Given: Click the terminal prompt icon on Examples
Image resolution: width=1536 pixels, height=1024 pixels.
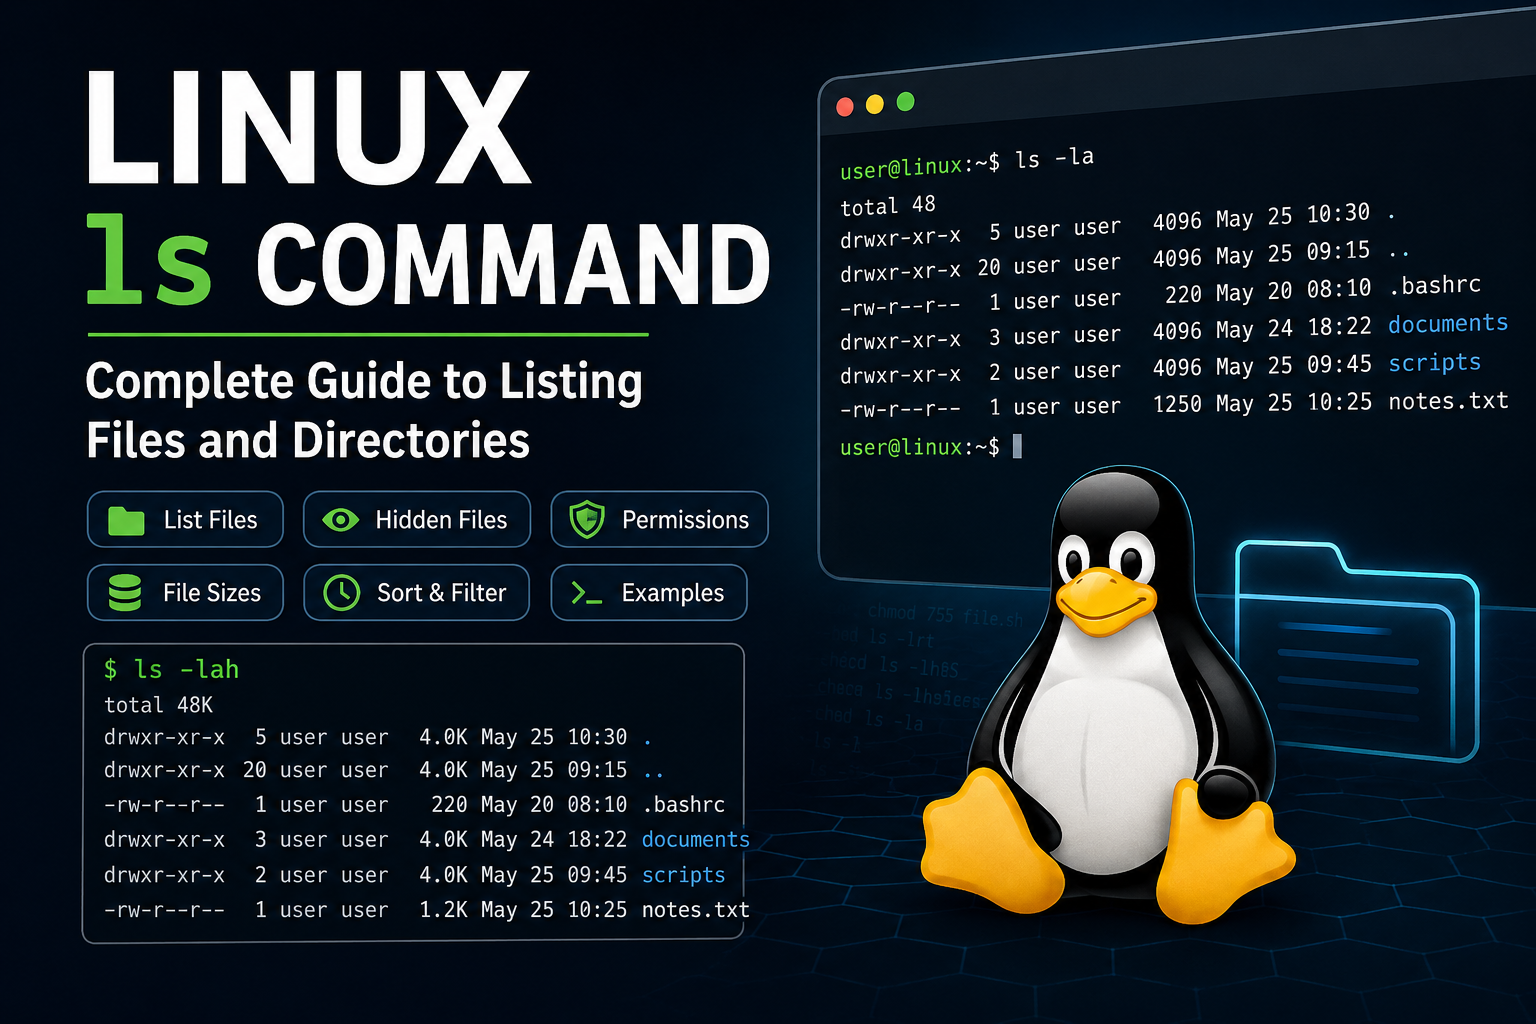Looking at the screenshot, I should pos(586,594).
